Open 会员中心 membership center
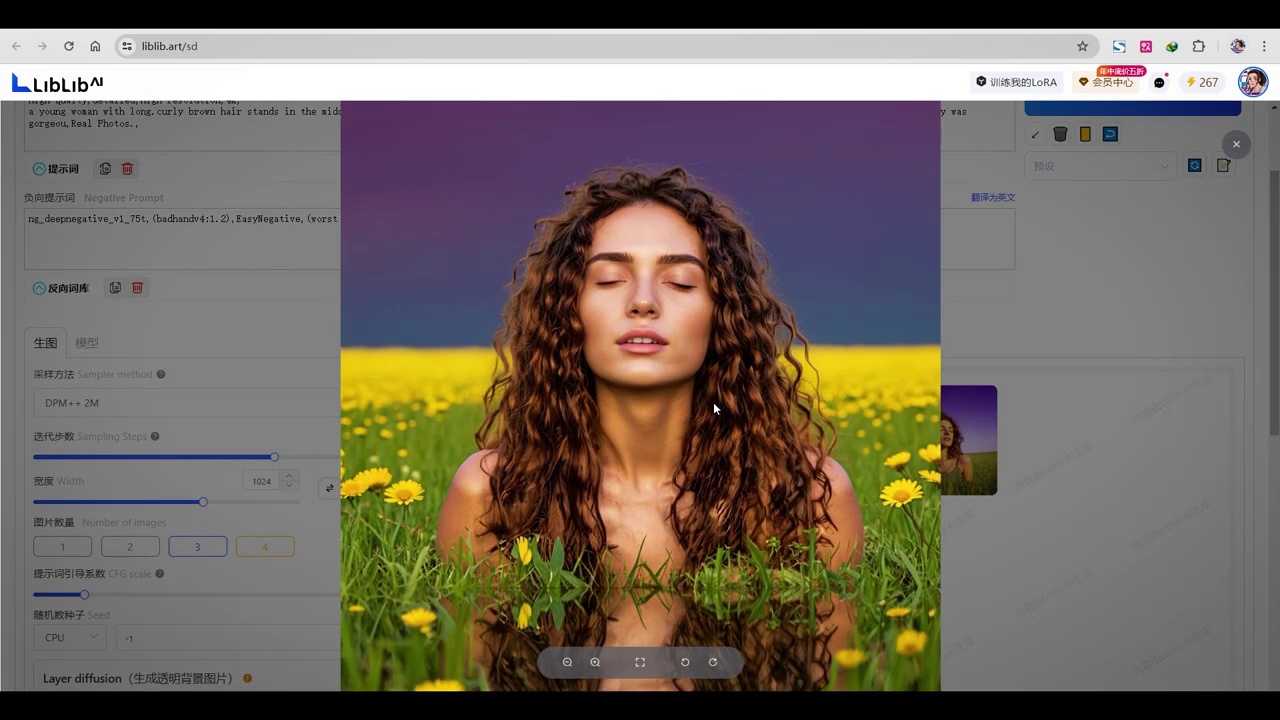 pos(1105,82)
